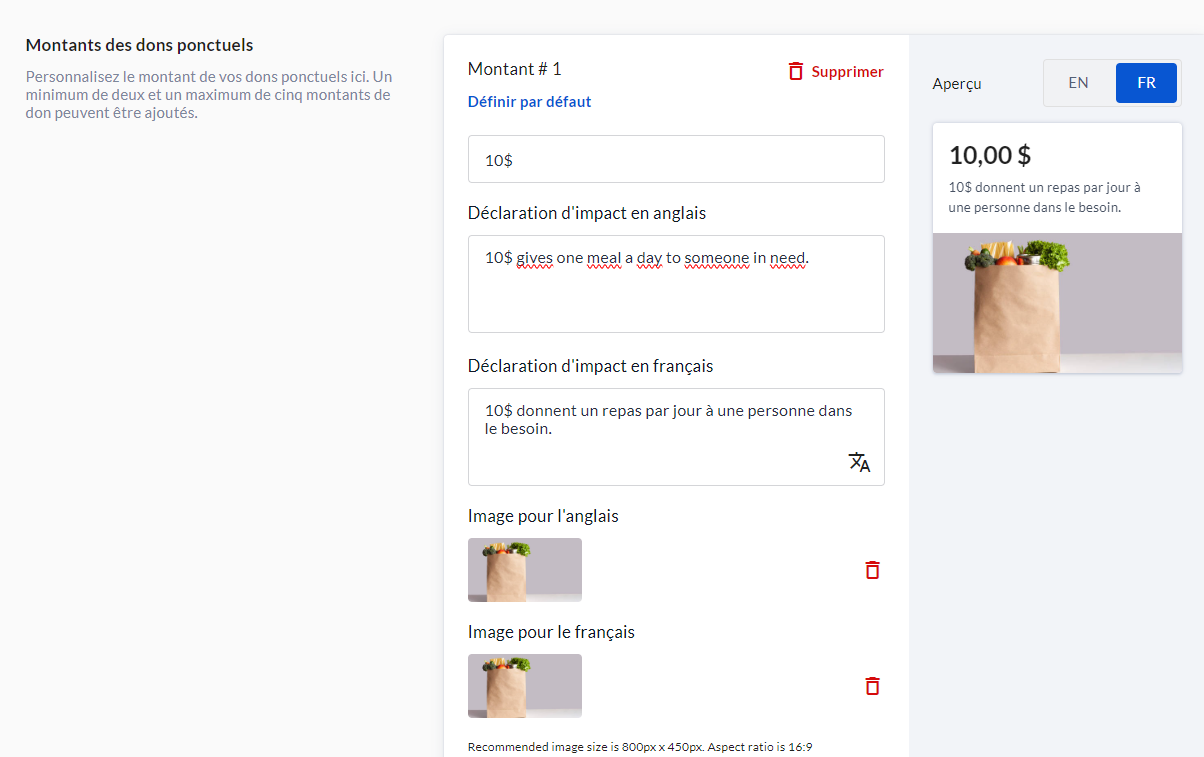
Task: Click the Aperçu label
Action: point(956,84)
